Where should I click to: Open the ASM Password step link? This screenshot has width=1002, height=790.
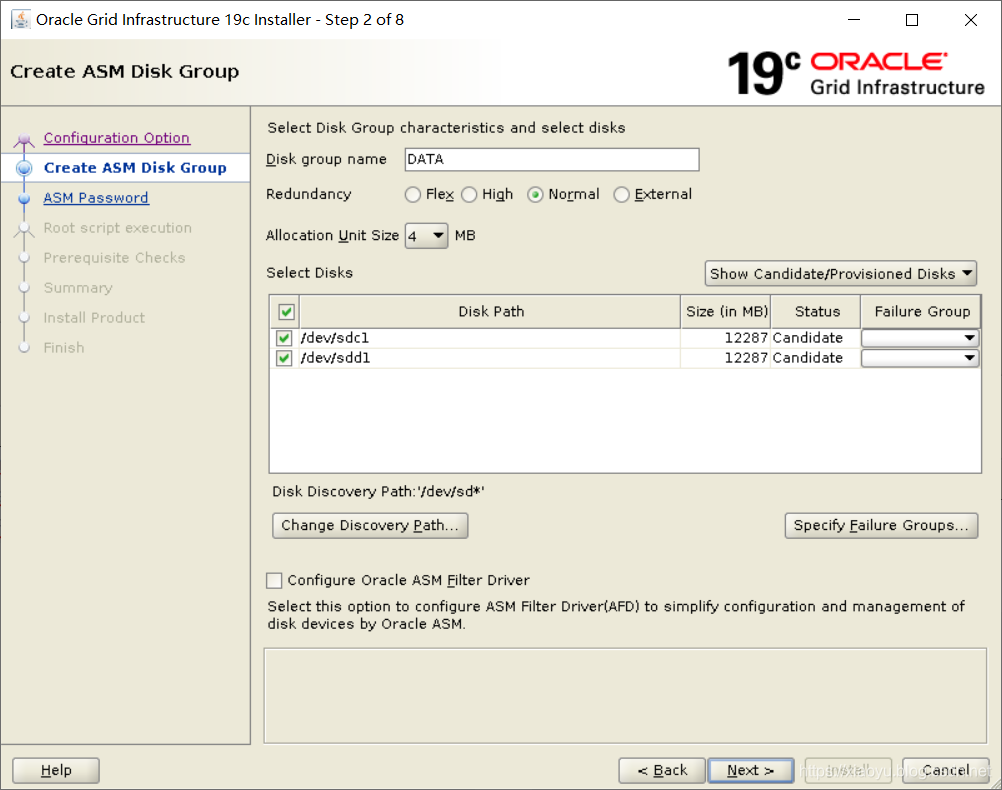(x=96, y=198)
